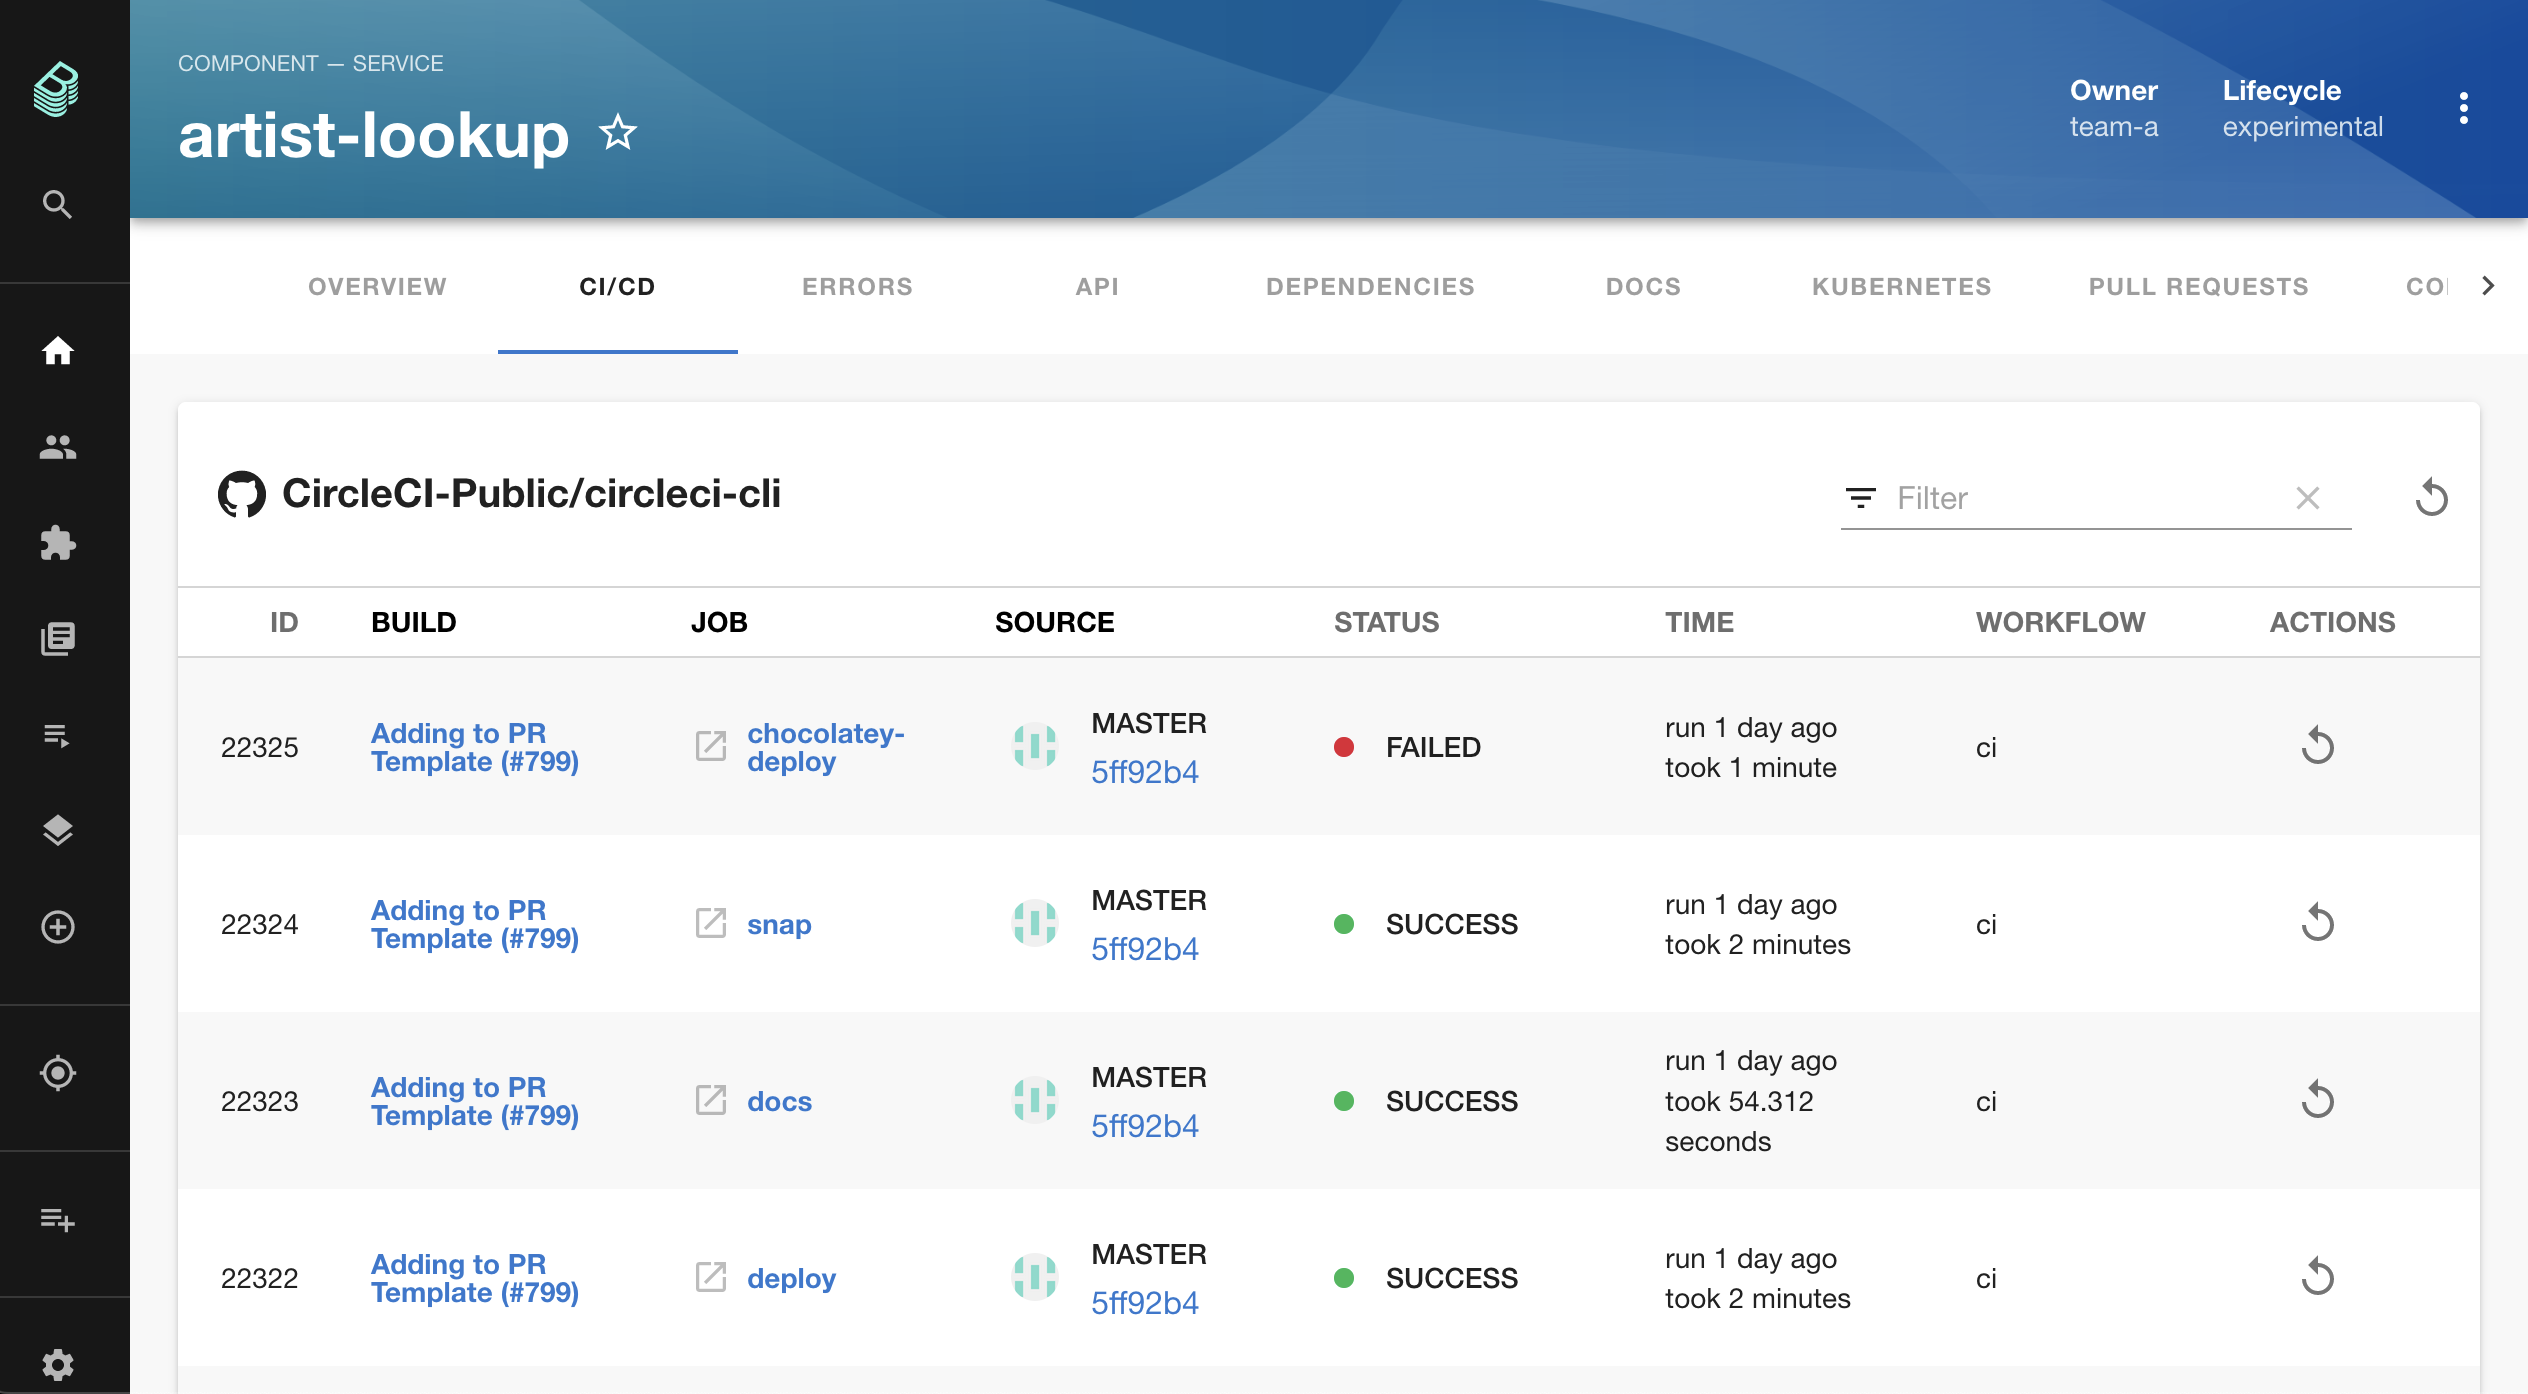The height and width of the screenshot is (1394, 2528).
Task: Open the Kubernetes tab
Action: [x=1902, y=287]
